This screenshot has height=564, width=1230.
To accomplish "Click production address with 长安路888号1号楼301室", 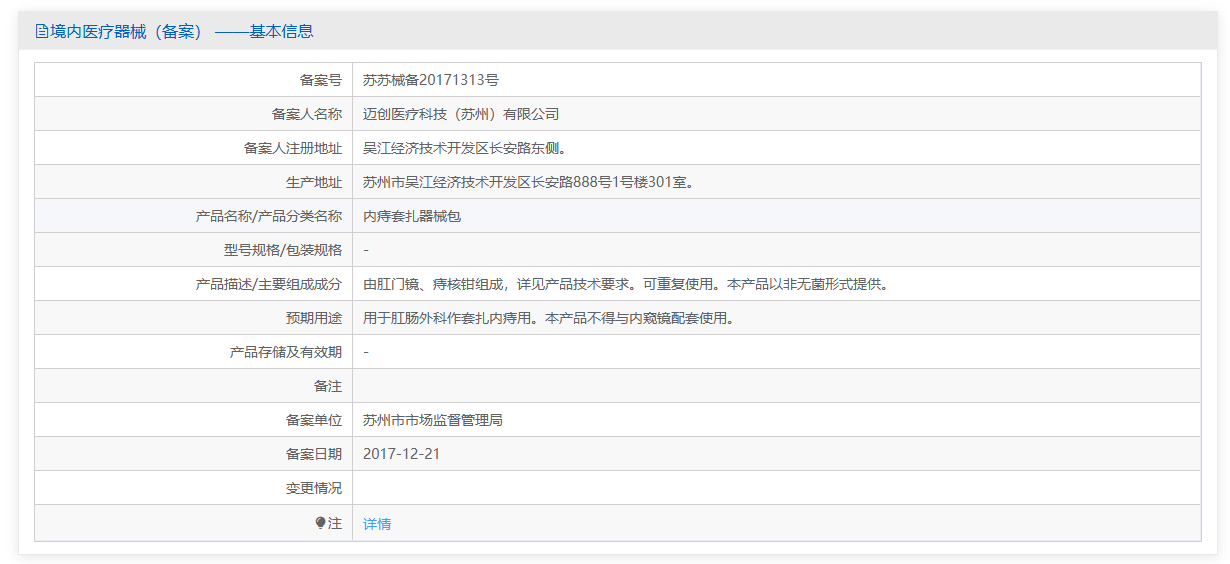I will tap(528, 182).
